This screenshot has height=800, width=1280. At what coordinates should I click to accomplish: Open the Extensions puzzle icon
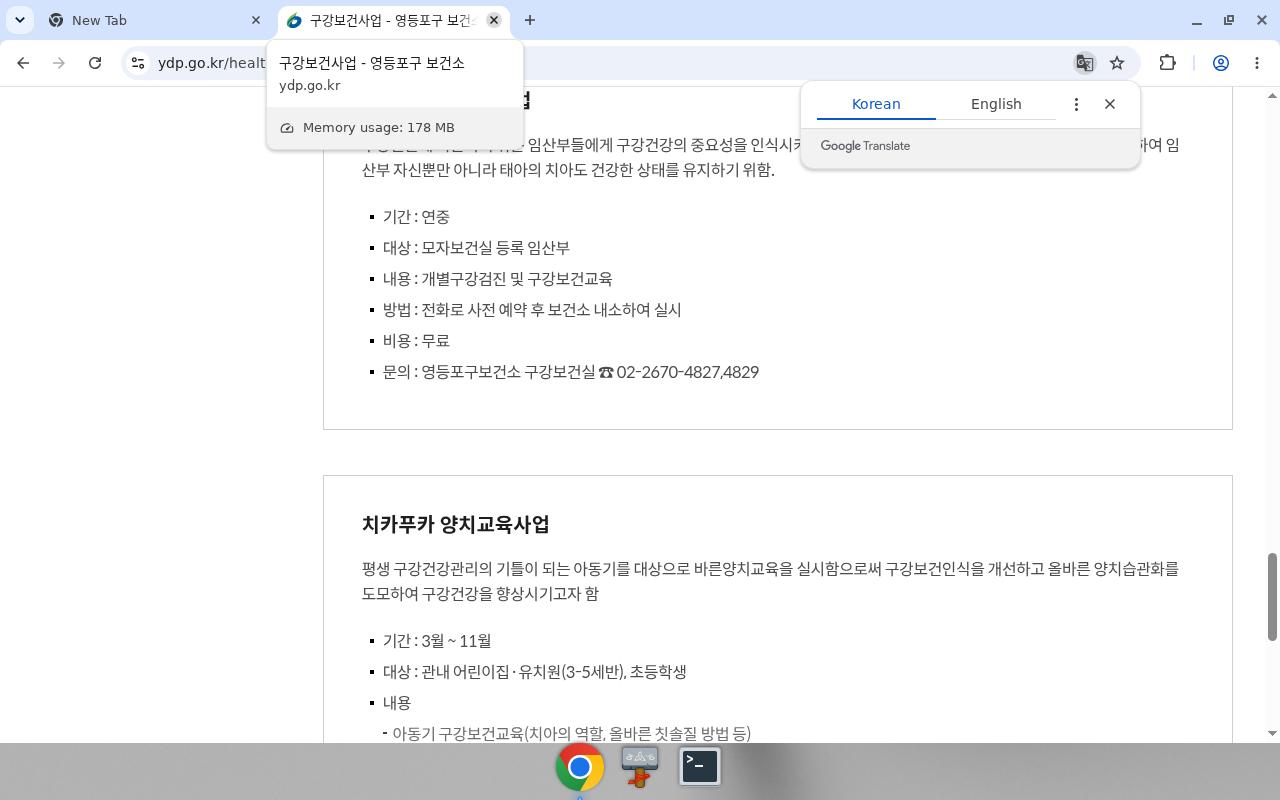(x=1167, y=63)
